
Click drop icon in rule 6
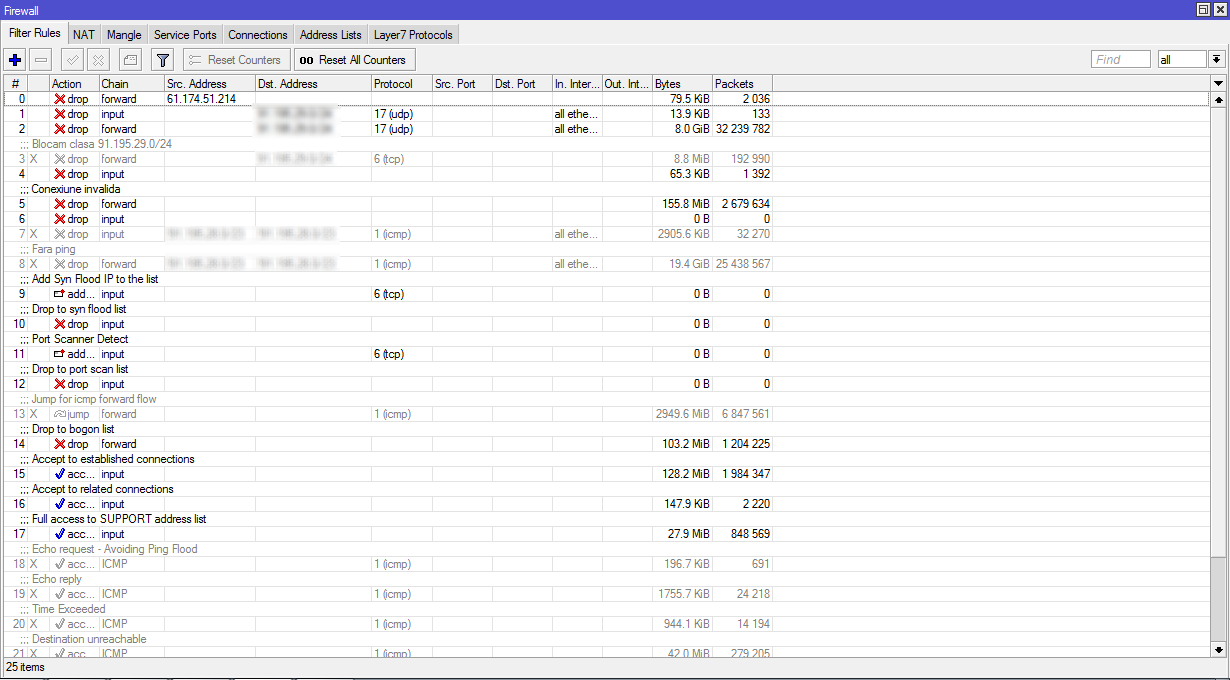pyautogui.click(x=59, y=219)
